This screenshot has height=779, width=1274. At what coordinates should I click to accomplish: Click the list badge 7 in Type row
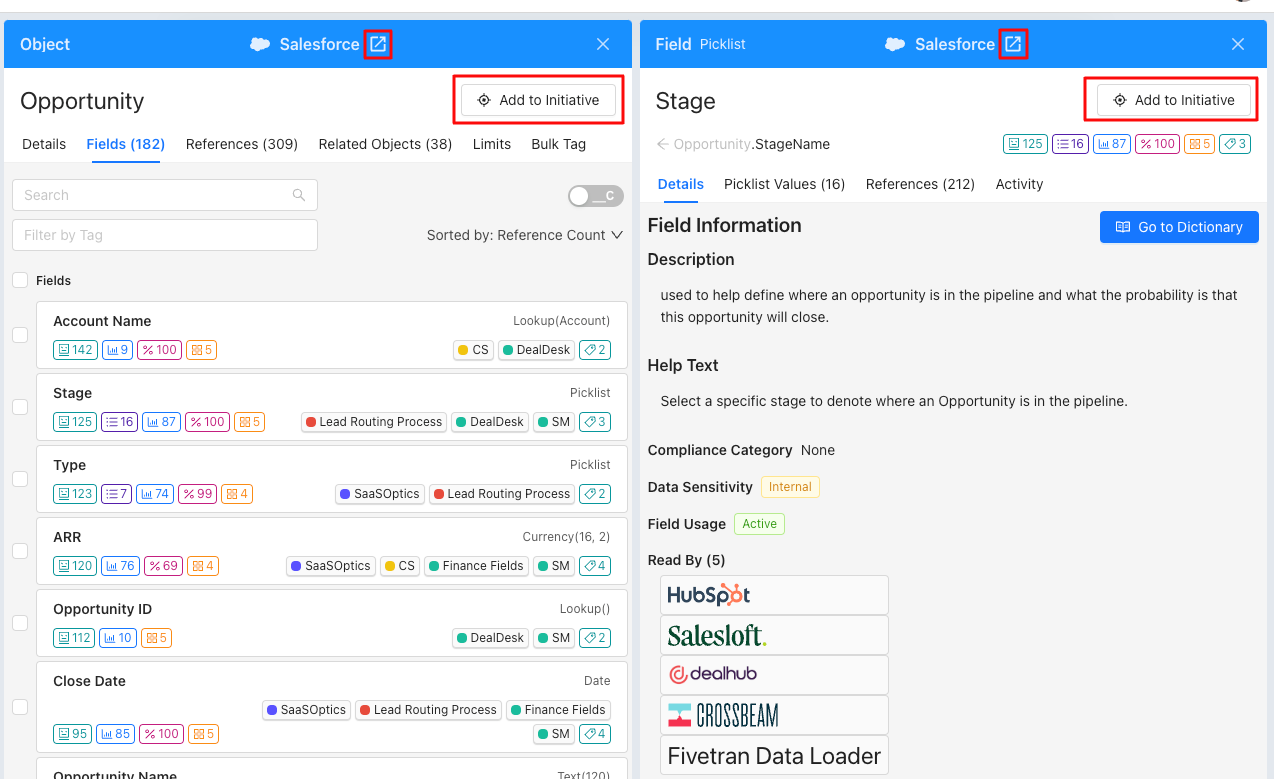(116, 494)
